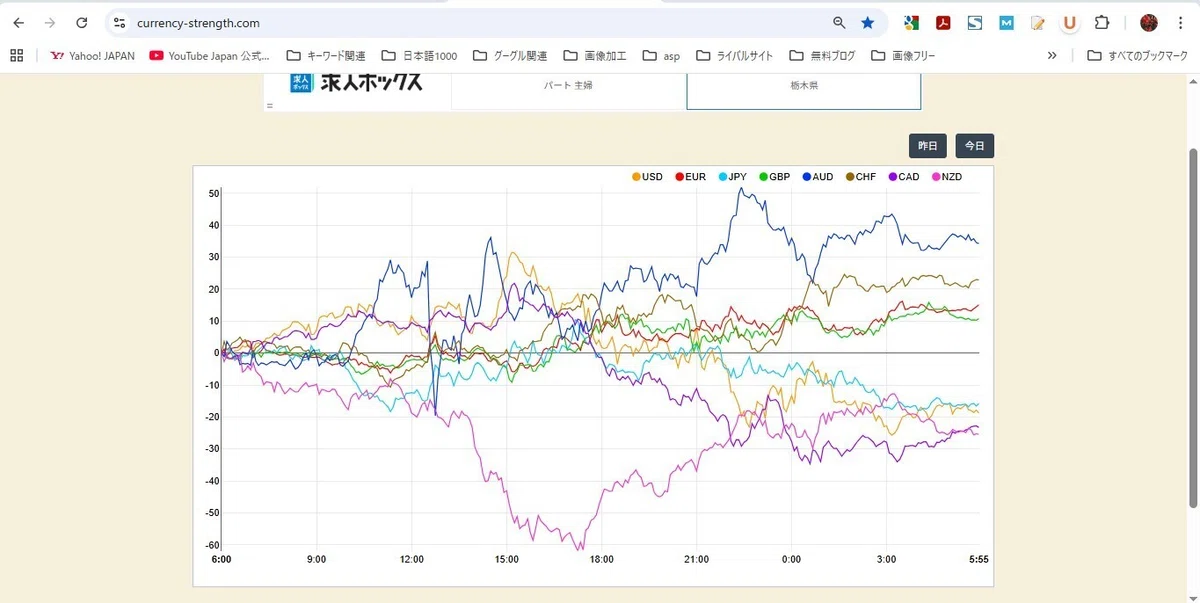Open the extensions puzzle icon
1200x603 pixels.
[1102, 22]
